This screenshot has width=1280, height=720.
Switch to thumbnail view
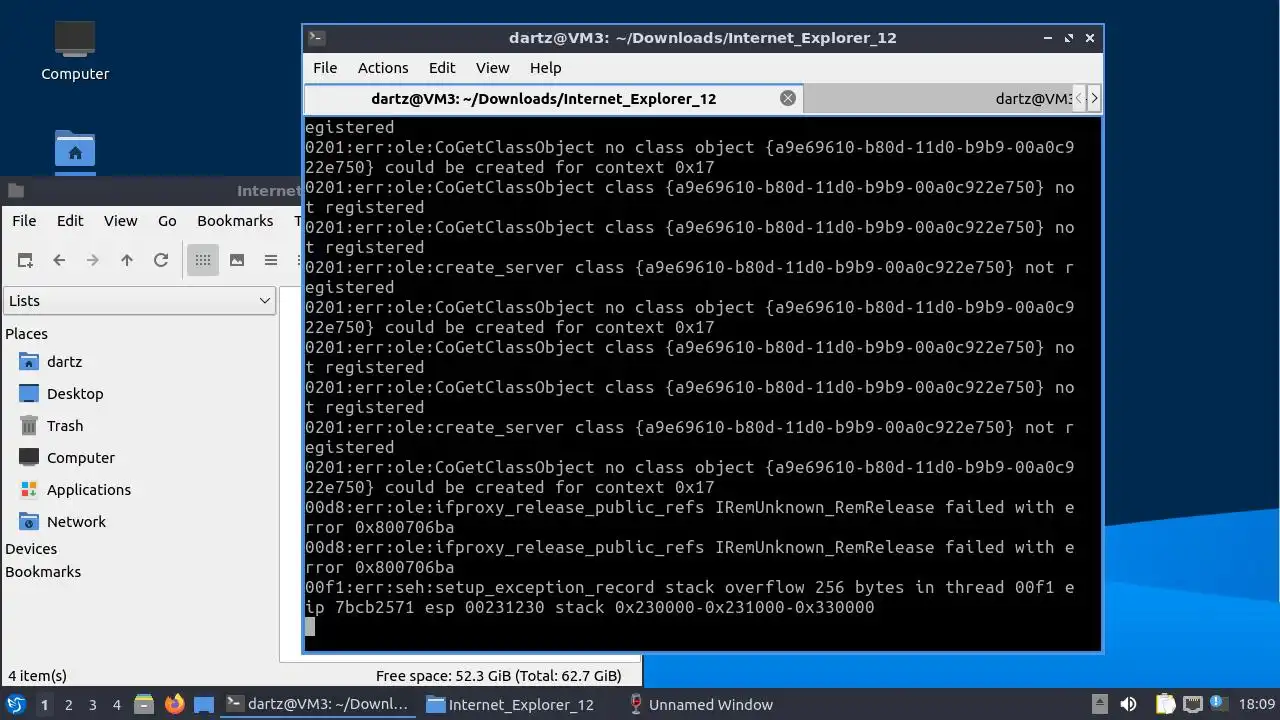coord(237,260)
